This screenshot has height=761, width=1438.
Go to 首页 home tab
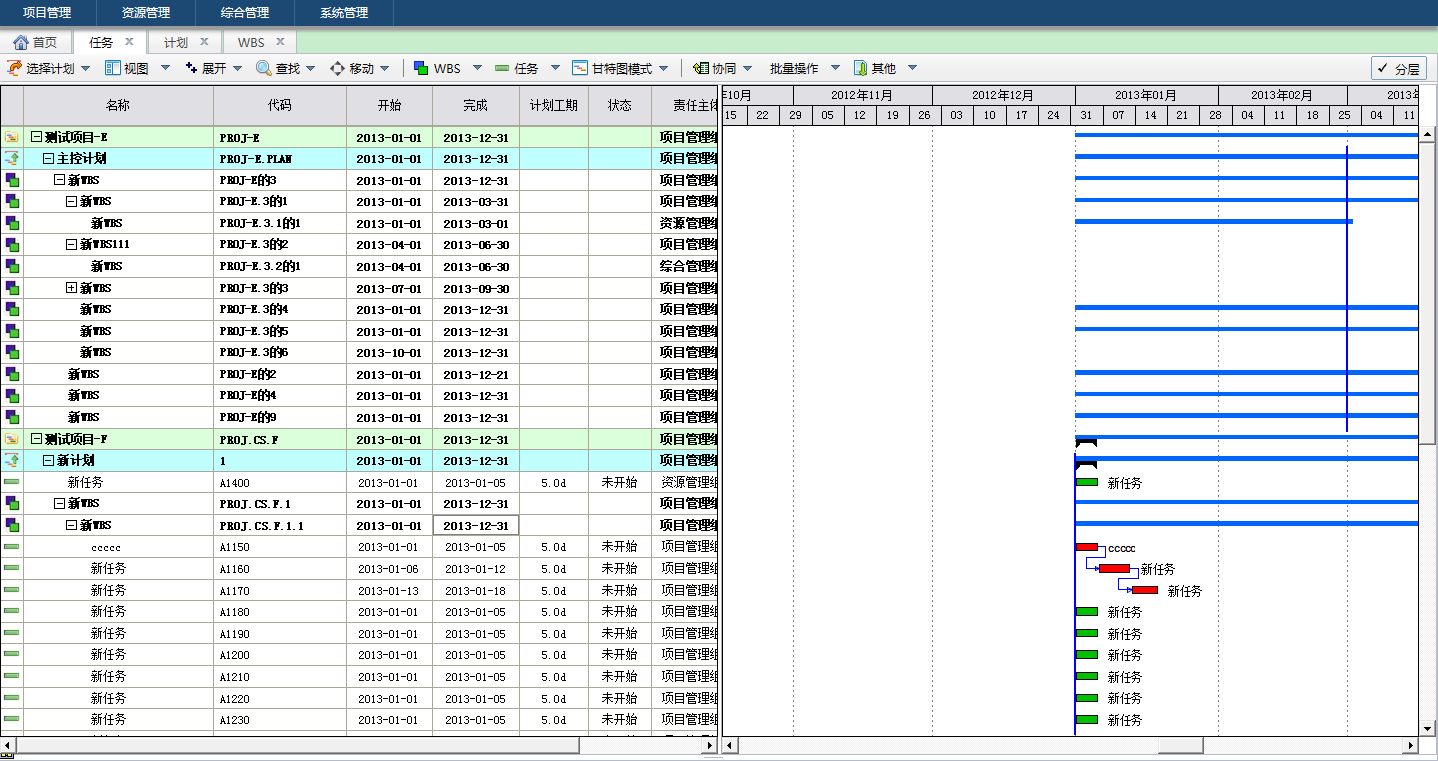(x=35, y=42)
